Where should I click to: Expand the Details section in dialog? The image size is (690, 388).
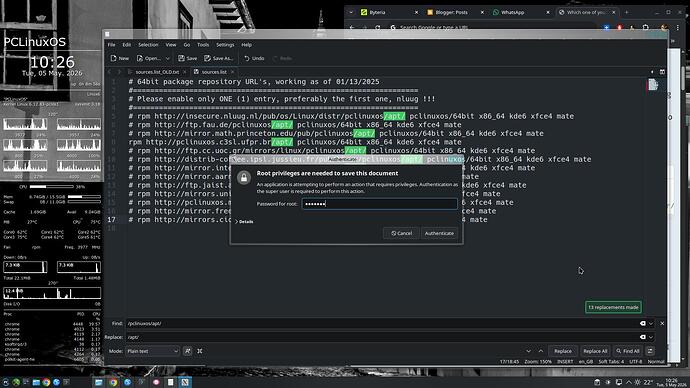[x=245, y=222]
